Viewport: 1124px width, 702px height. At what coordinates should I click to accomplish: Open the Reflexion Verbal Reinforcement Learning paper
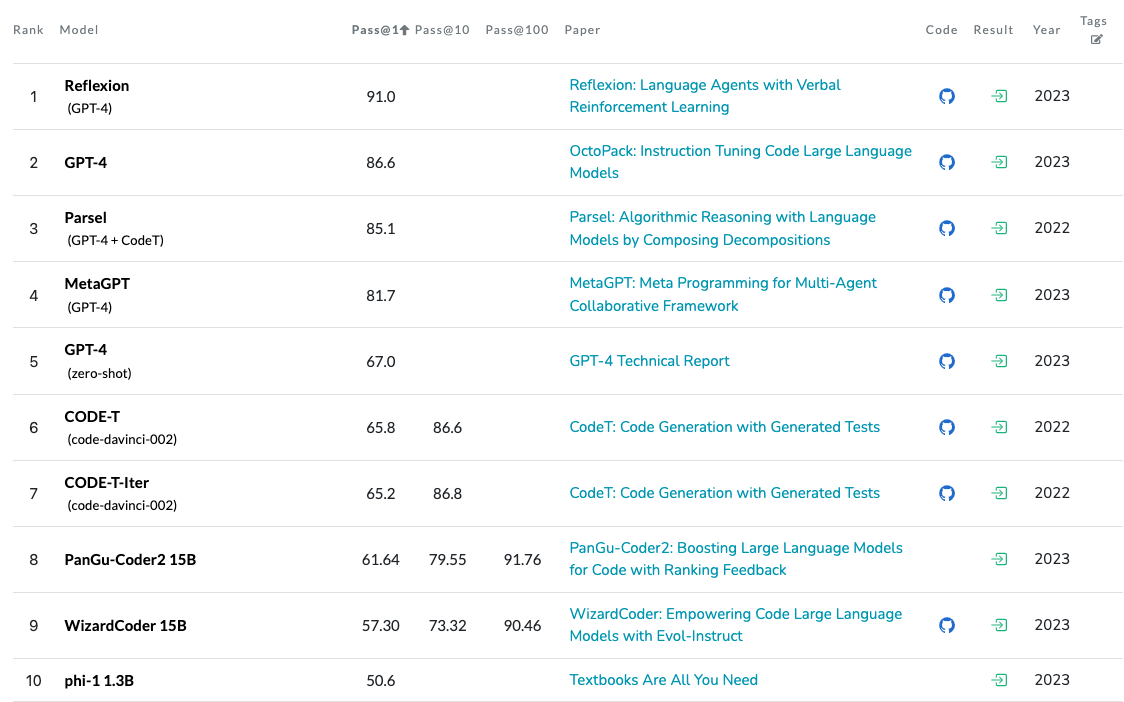coord(705,96)
